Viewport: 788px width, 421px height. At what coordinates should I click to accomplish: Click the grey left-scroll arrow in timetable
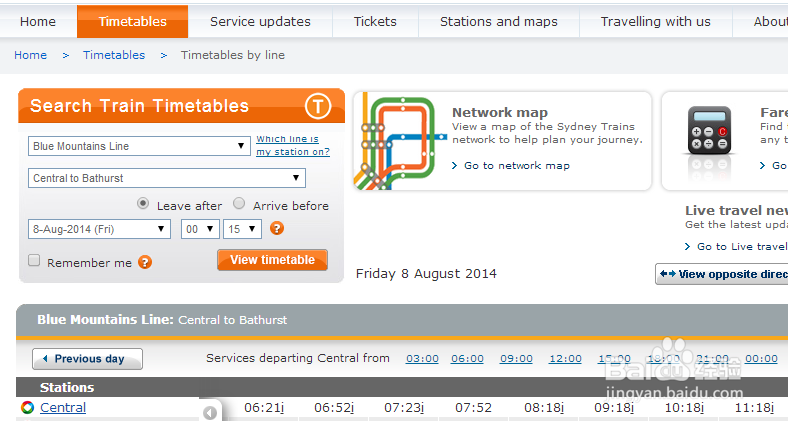point(210,412)
